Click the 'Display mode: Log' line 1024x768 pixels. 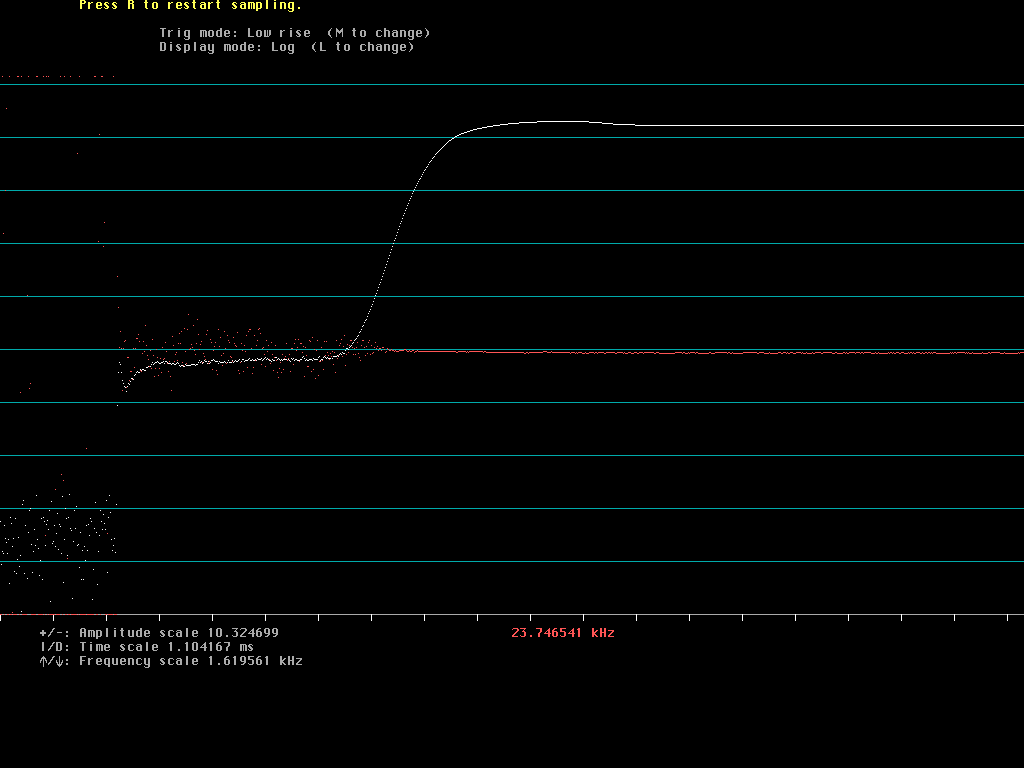coord(227,47)
